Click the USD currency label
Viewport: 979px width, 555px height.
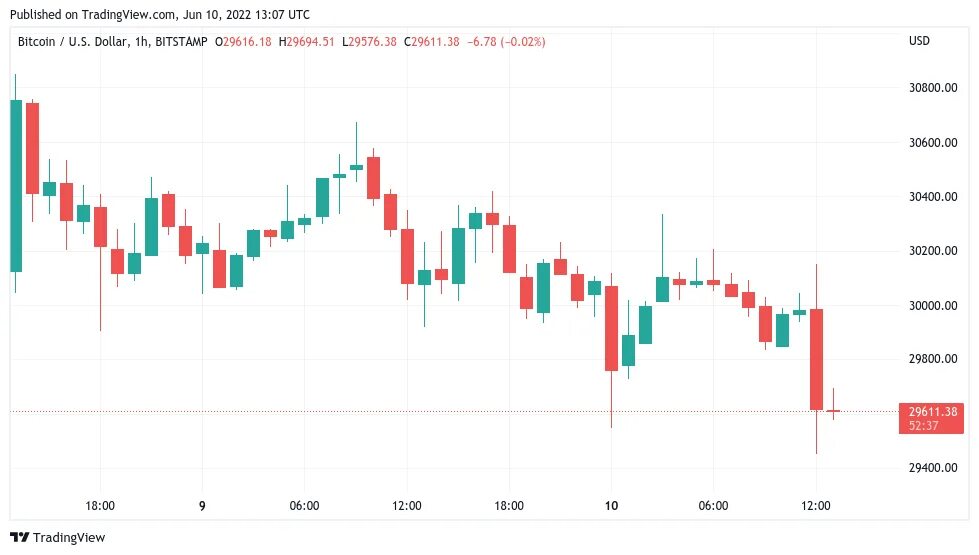point(919,41)
